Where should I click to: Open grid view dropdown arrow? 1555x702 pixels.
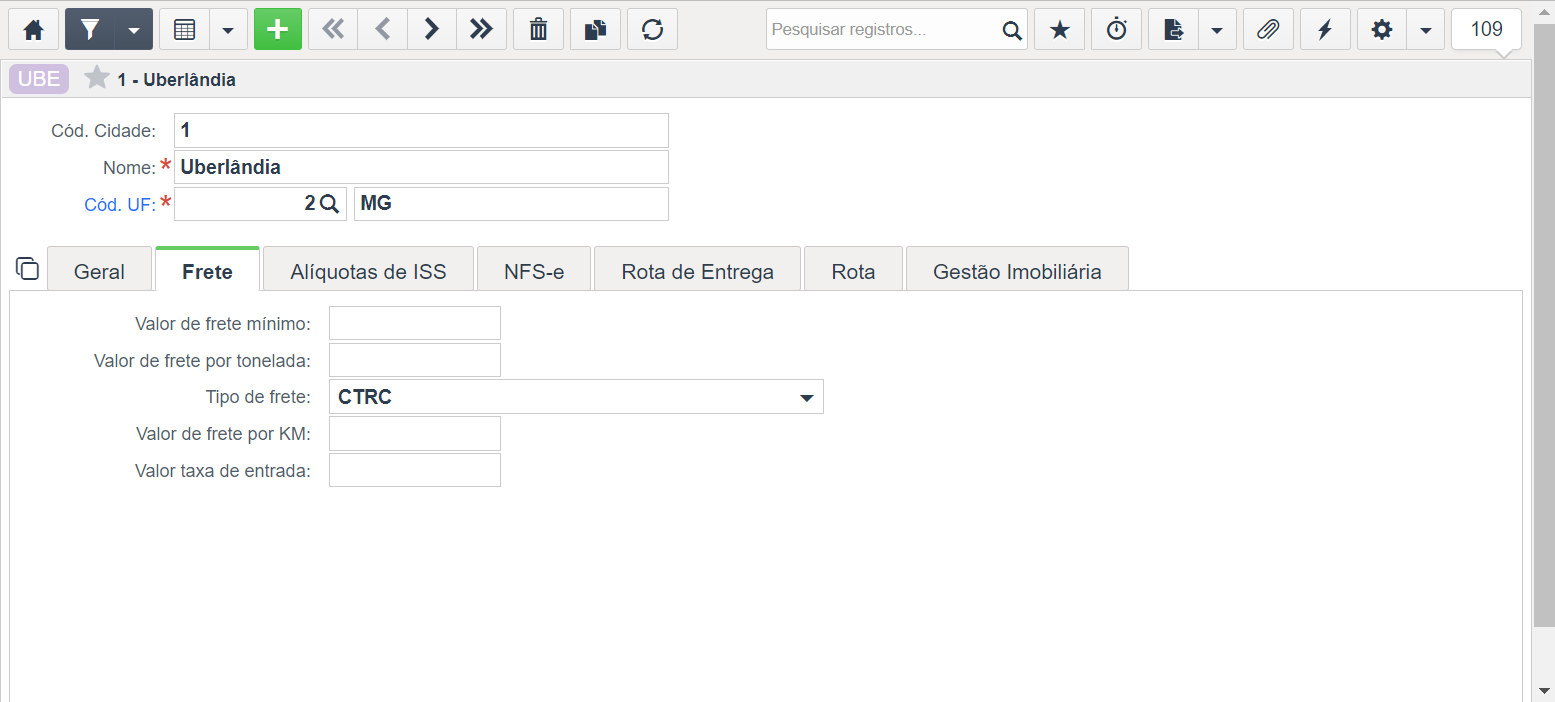[x=228, y=30]
